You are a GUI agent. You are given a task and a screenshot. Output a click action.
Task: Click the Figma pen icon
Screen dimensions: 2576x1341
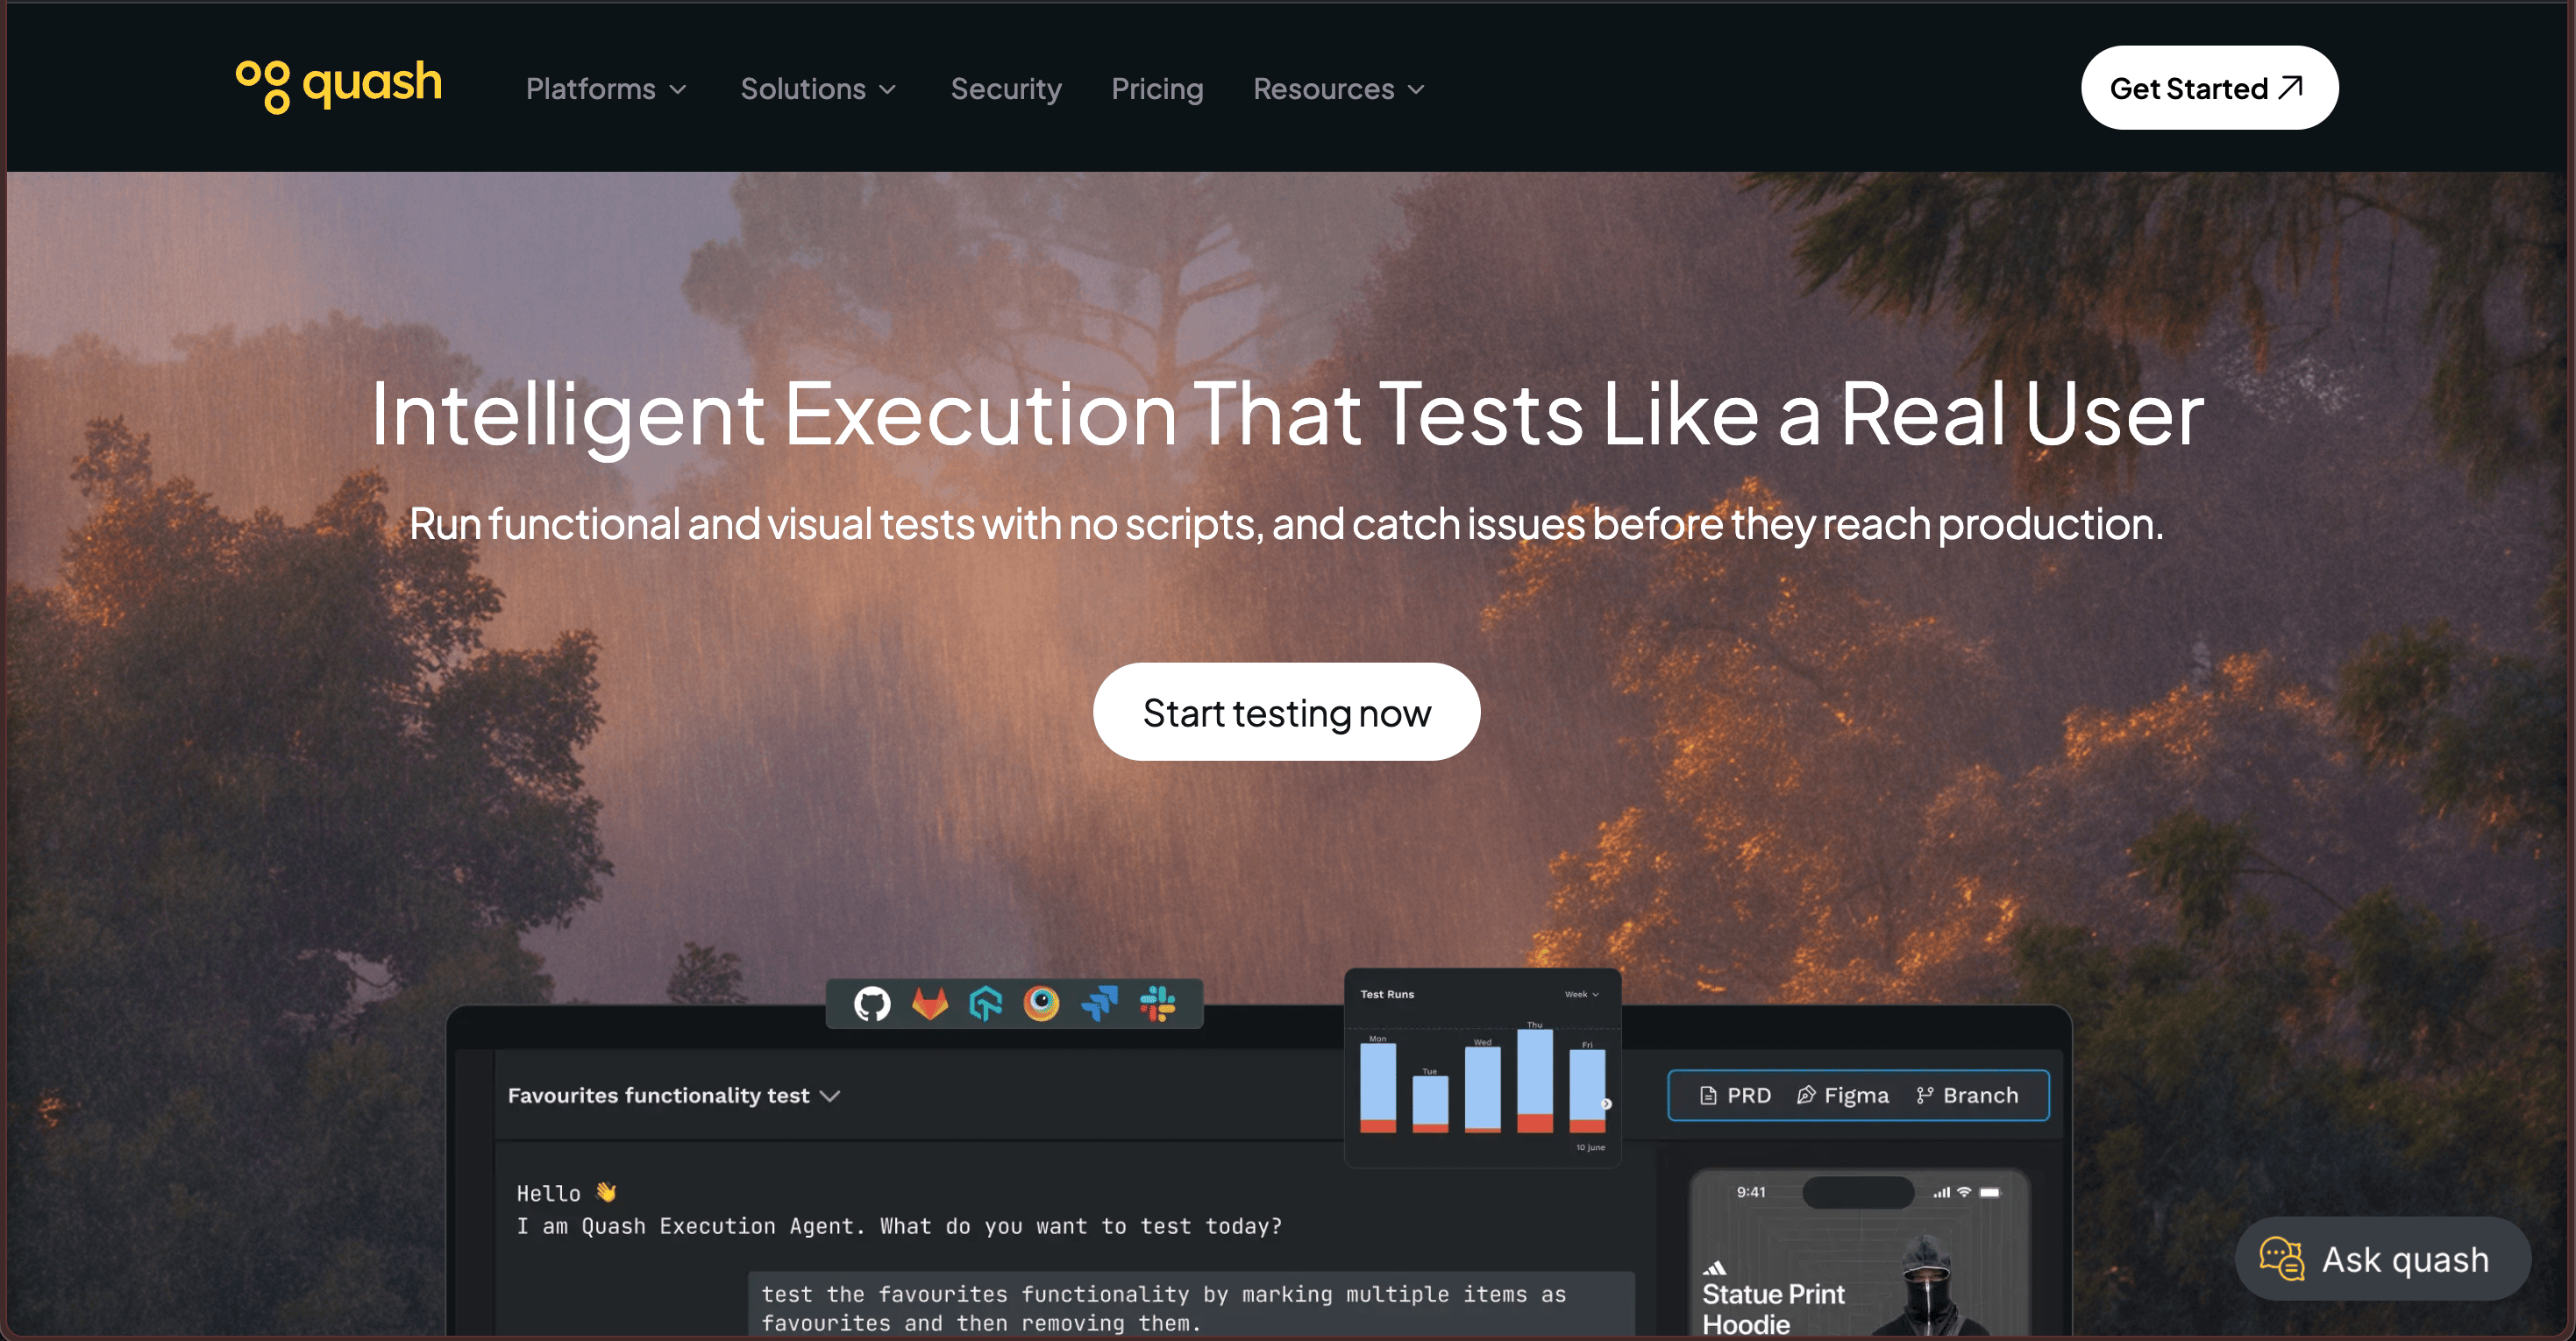click(1805, 1095)
